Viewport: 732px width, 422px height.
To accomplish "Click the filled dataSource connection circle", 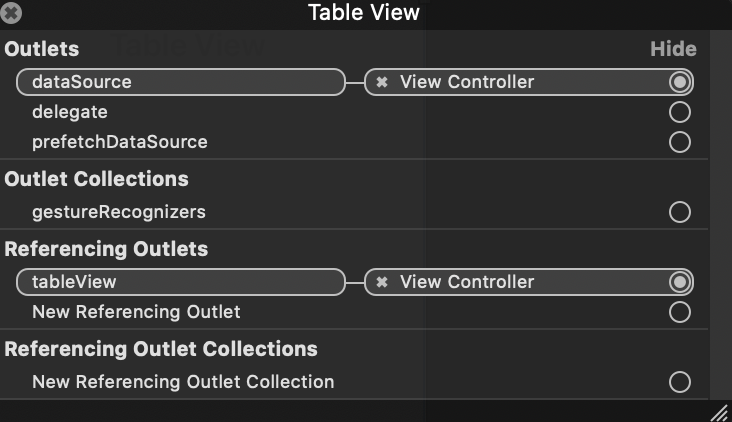I will [x=680, y=82].
